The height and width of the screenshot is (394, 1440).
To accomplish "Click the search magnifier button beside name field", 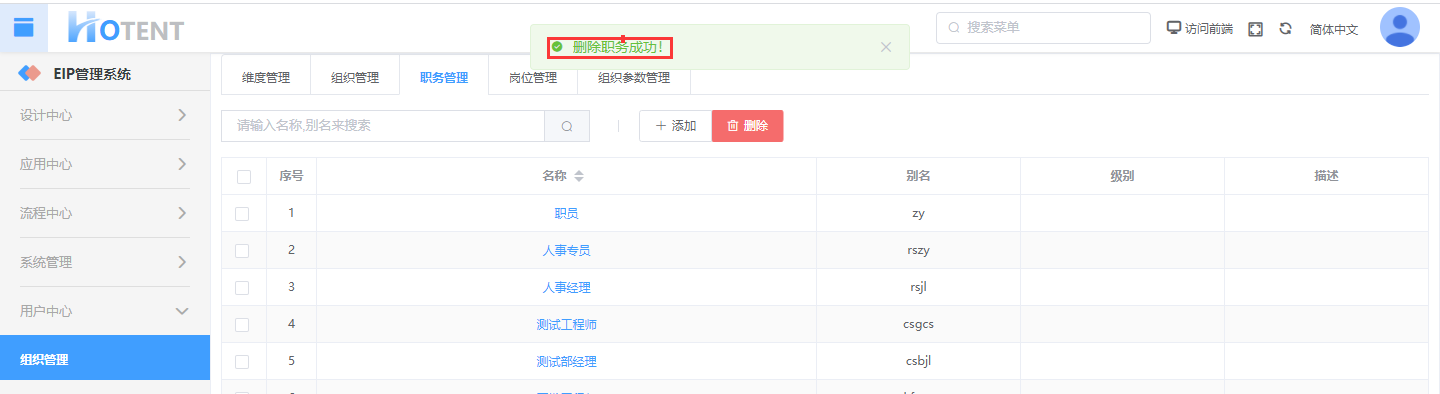I will coord(567,126).
